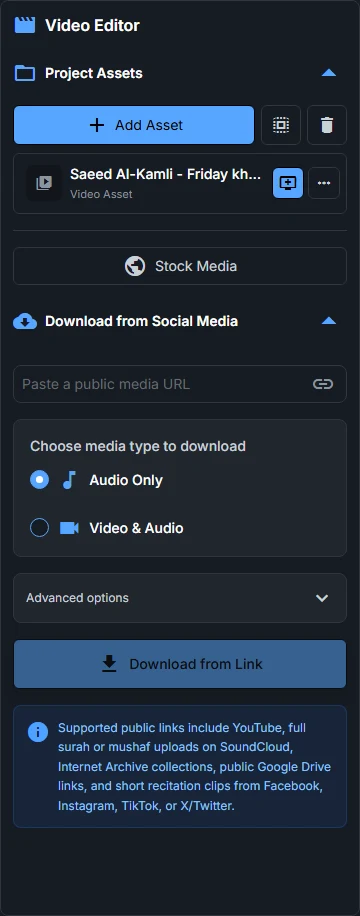Open more options for Saeed Al-Kamli asset

tap(324, 183)
